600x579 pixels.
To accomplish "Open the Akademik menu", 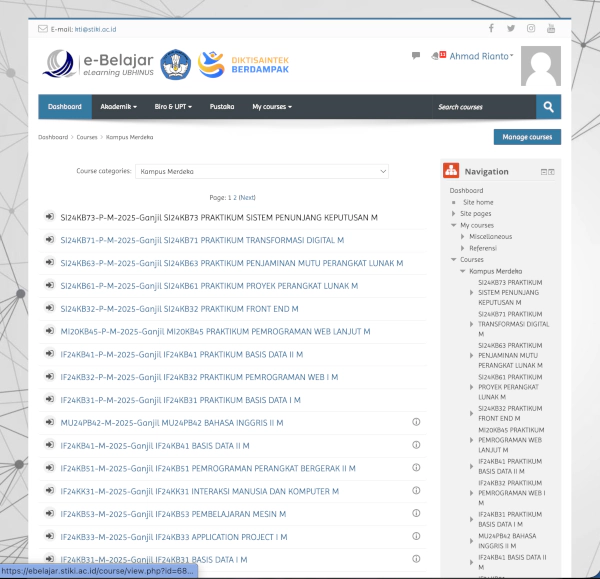I will 119,107.
